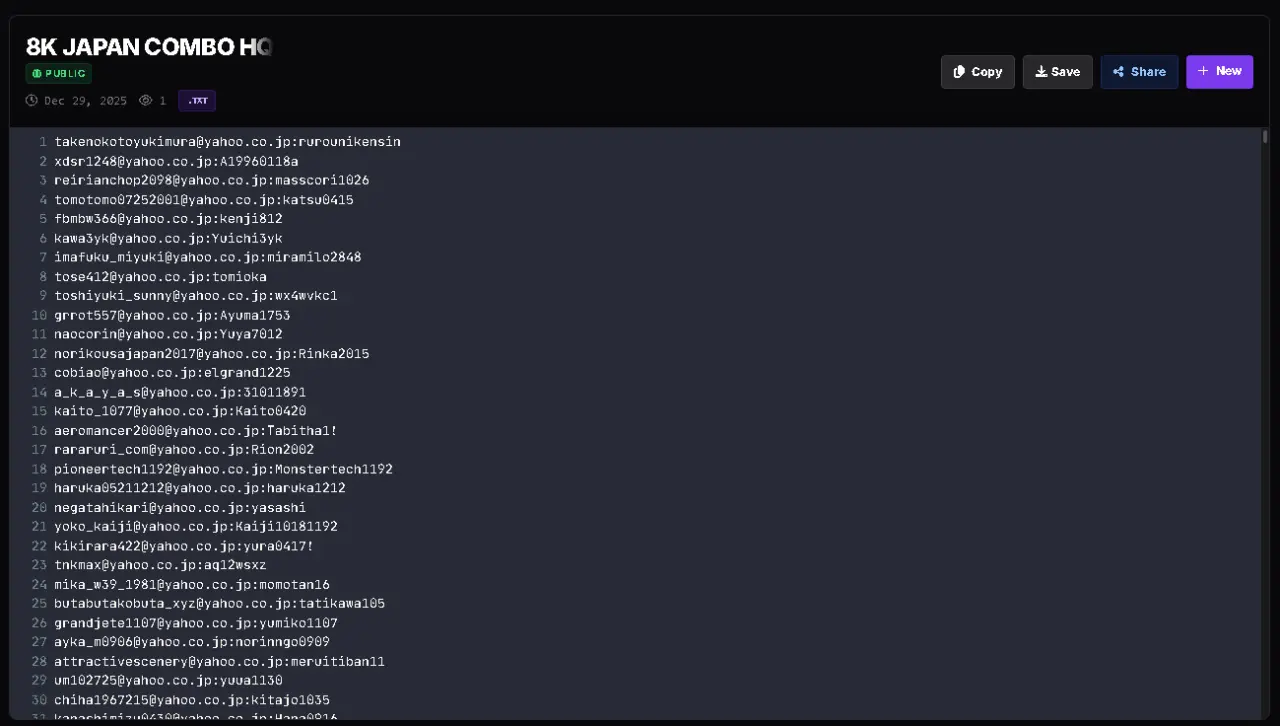This screenshot has width=1280, height=726.
Task: Place the cursor in the text on line 12
Action: click(212, 354)
